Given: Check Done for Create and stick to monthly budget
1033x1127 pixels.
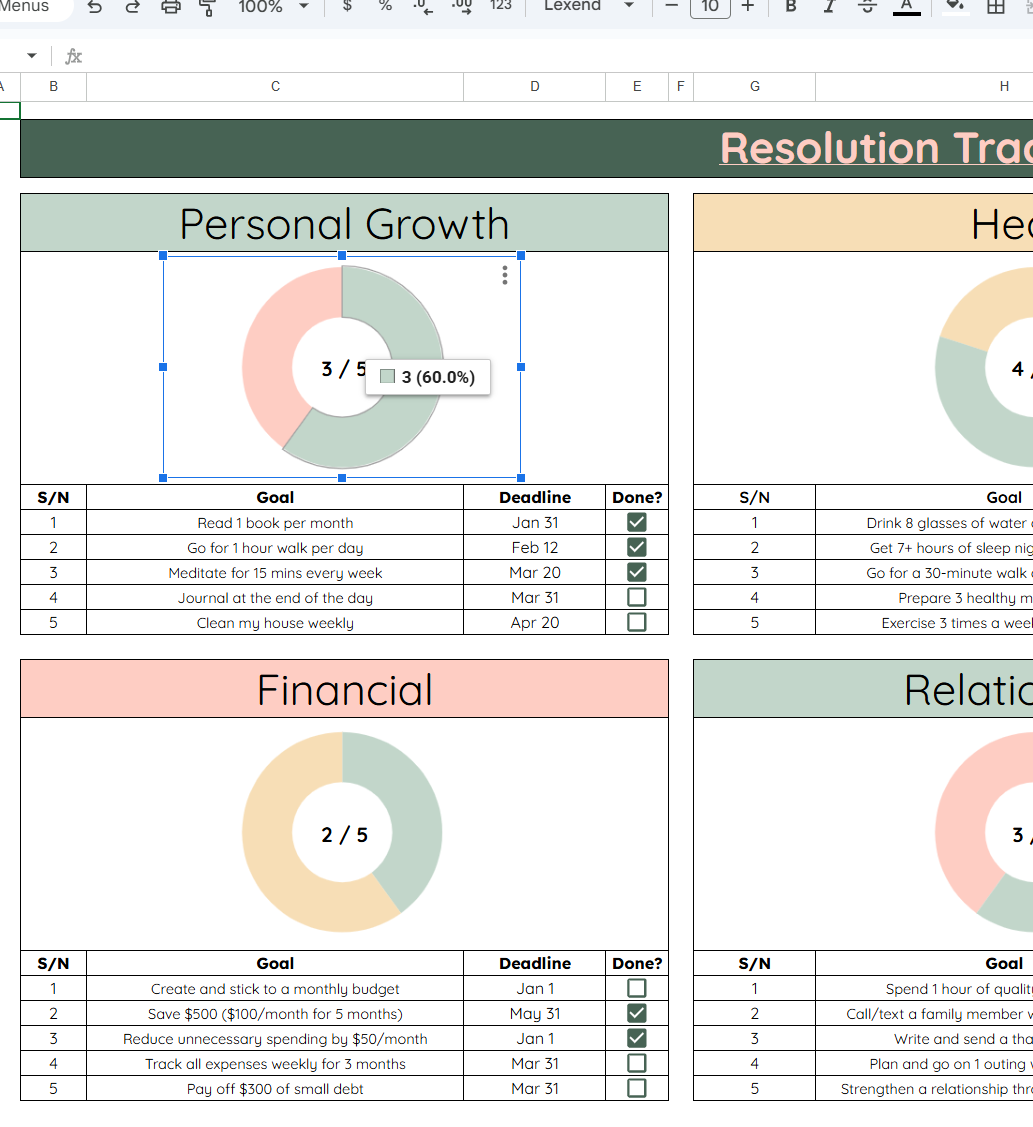Looking at the screenshot, I should [637, 988].
